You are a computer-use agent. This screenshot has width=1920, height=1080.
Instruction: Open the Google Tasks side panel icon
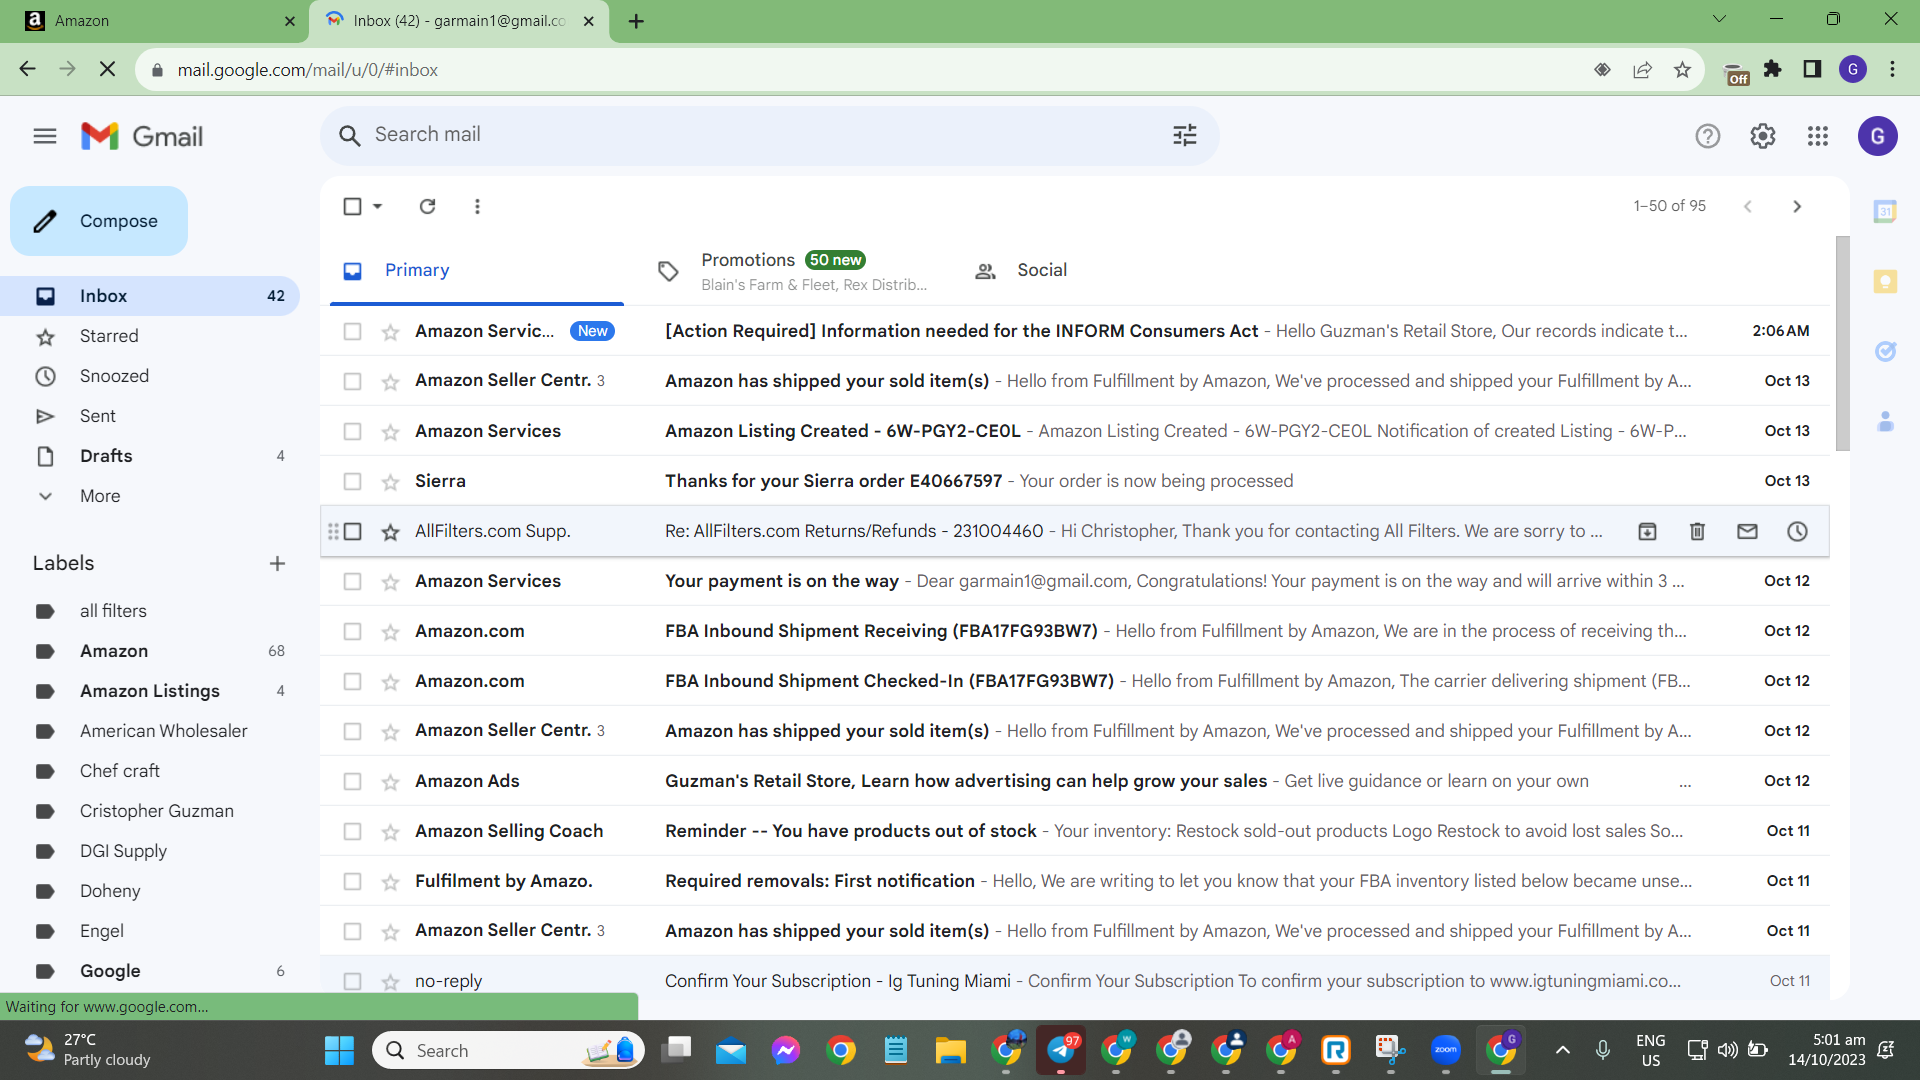pyautogui.click(x=1885, y=351)
